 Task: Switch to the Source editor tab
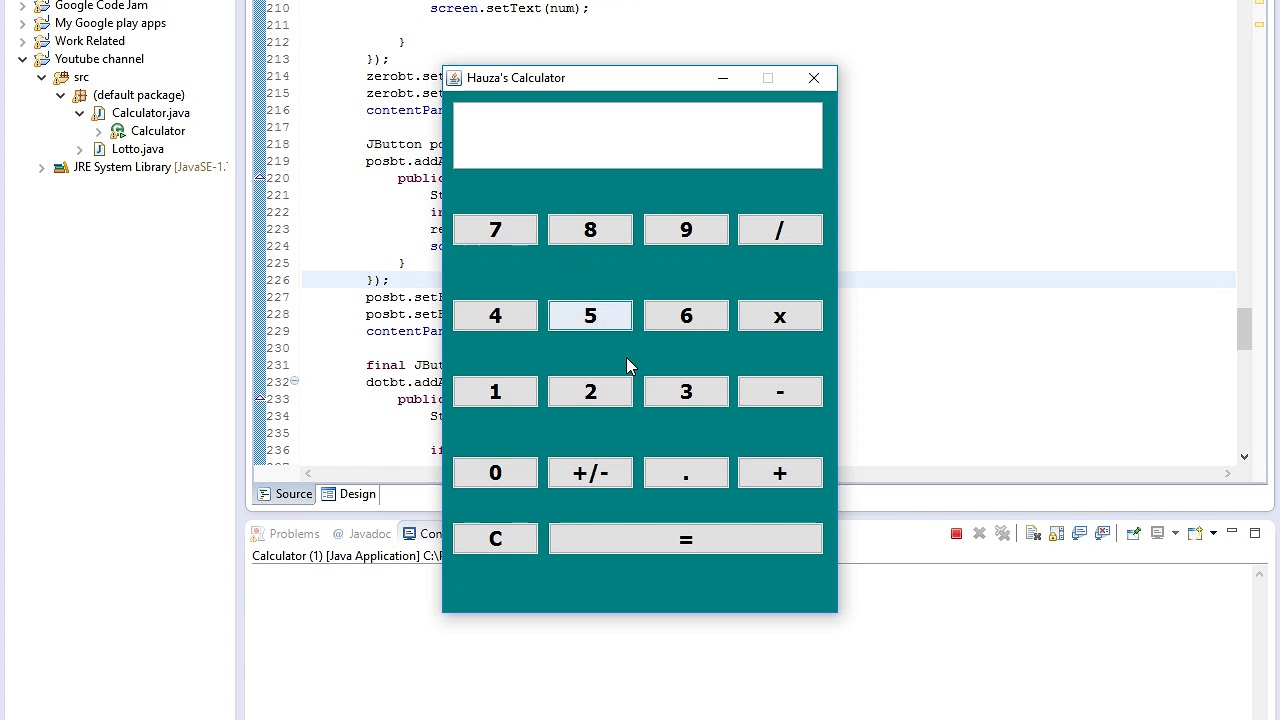[285, 494]
